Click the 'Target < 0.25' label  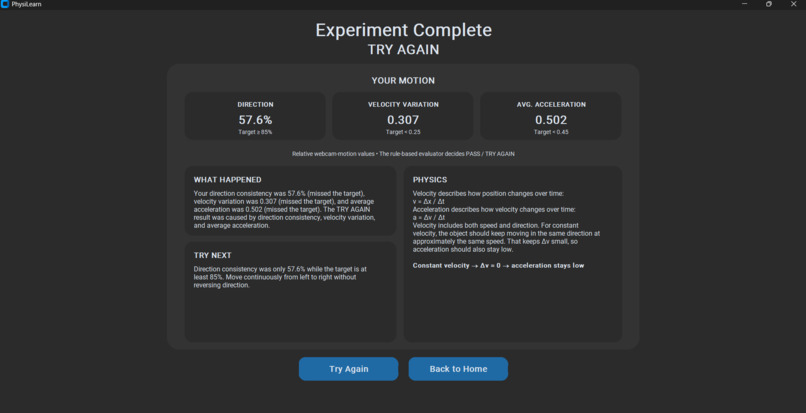click(403, 132)
